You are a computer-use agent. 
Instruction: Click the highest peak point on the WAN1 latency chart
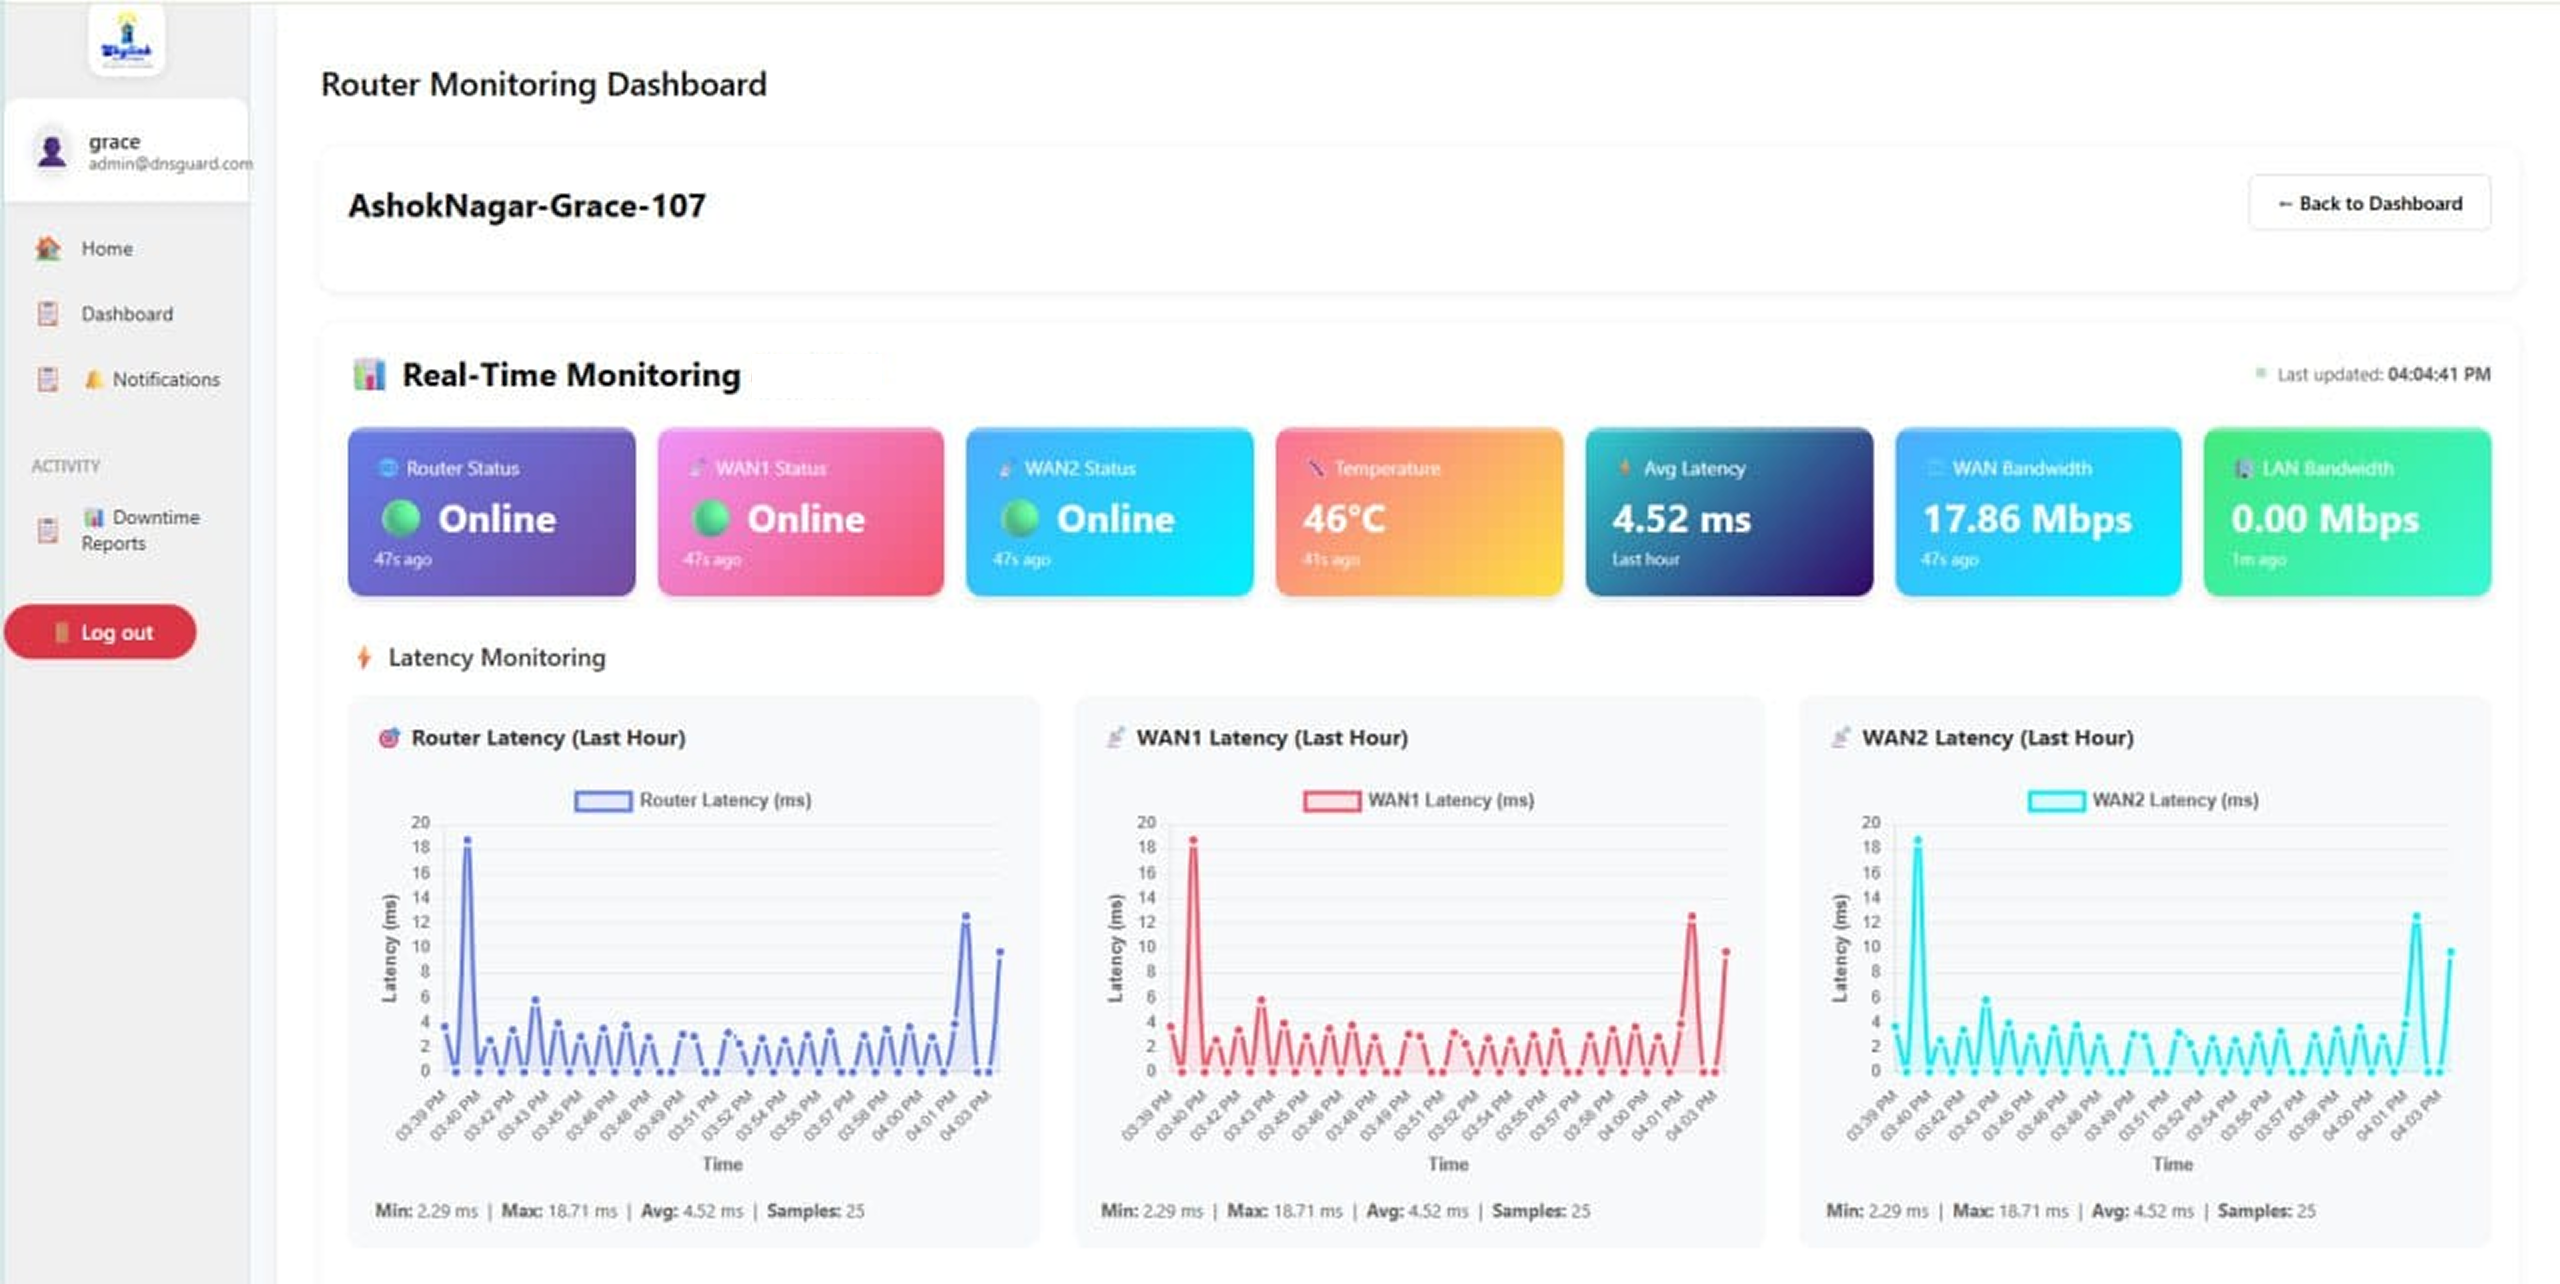tap(1192, 840)
